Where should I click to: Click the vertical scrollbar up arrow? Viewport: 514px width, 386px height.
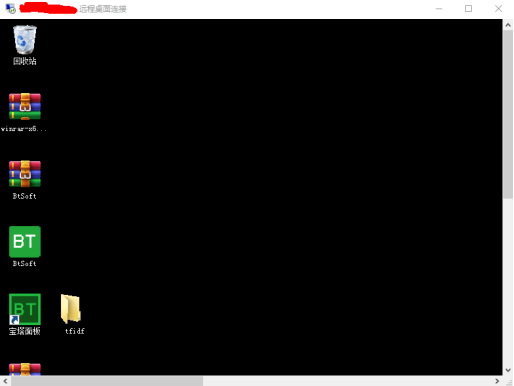[508, 25]
